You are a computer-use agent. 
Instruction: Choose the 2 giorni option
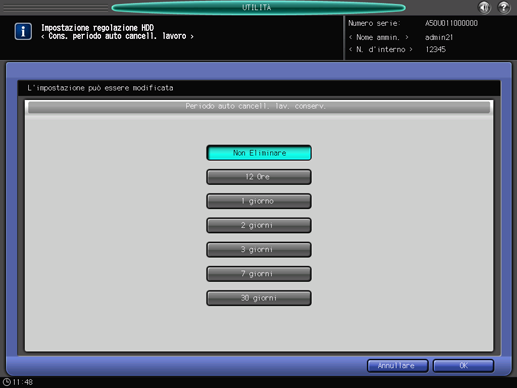click(x=259, y=225)
